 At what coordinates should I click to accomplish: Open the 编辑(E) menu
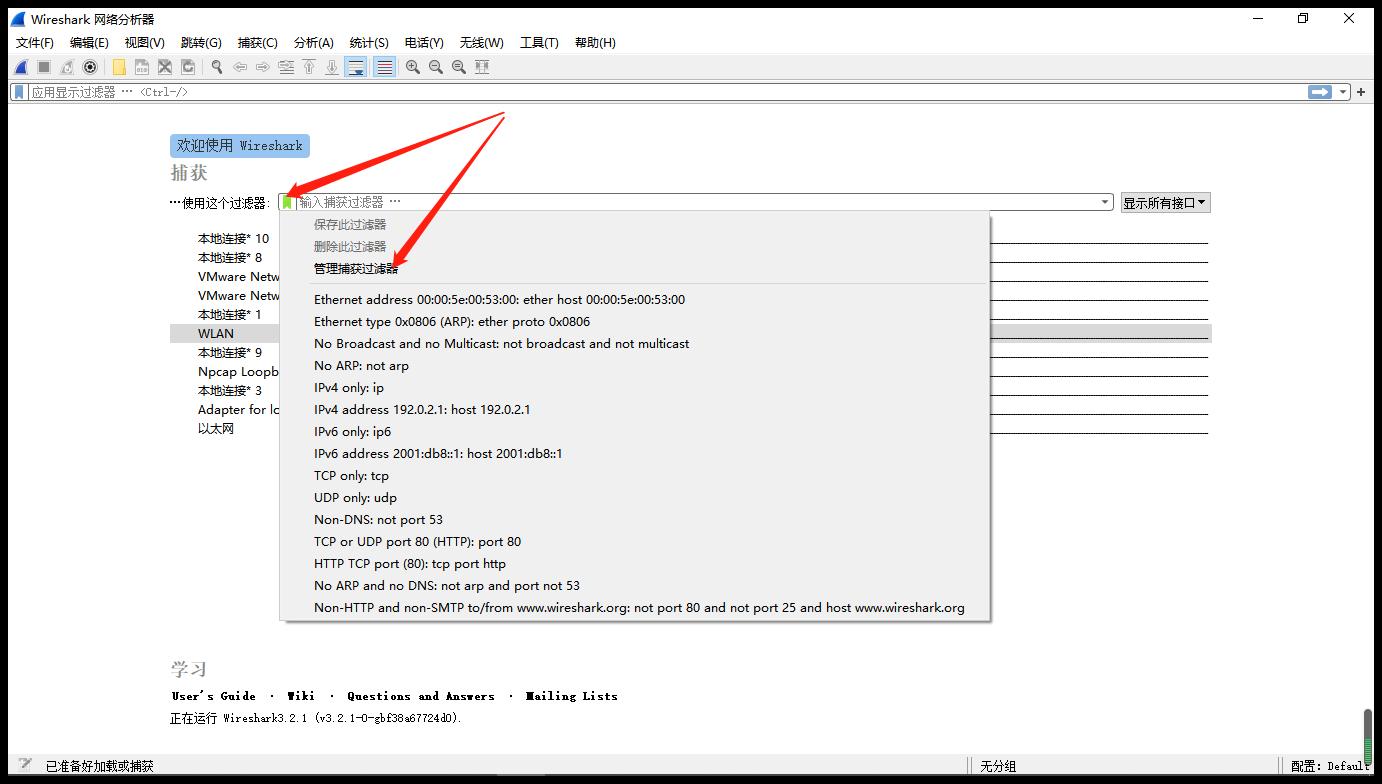pyautogui.click(x=89, y=43)
